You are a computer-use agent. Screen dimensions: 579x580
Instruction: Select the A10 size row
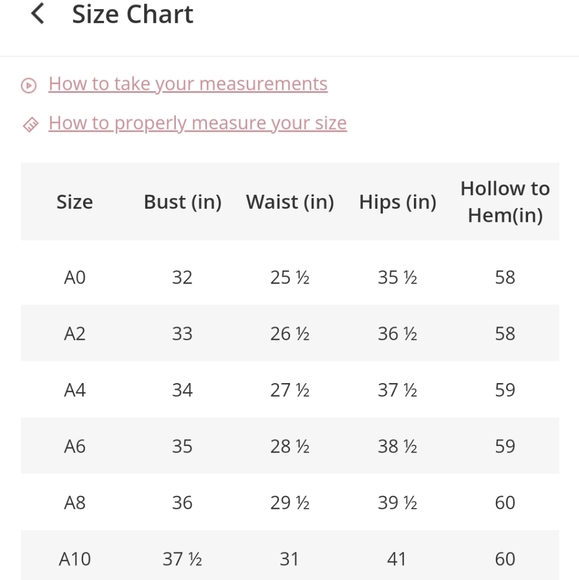point(290,555)
